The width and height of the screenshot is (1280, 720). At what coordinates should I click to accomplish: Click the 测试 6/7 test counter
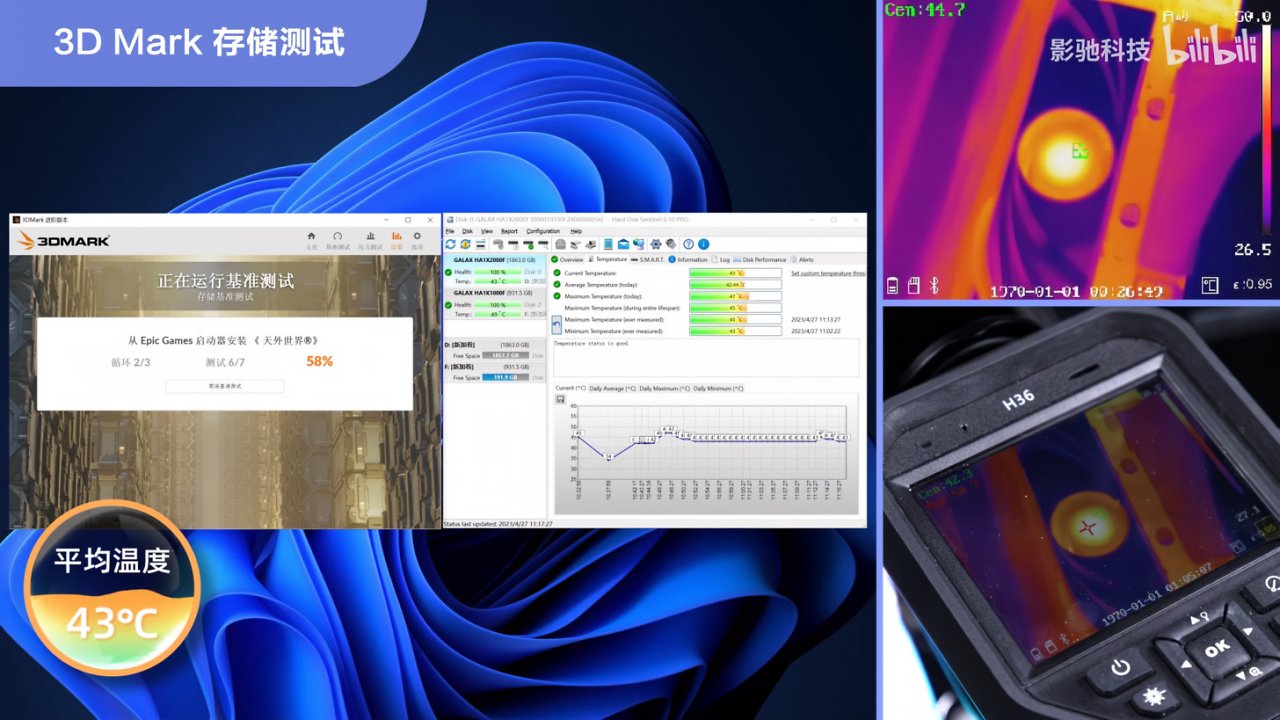coord(225,362)
